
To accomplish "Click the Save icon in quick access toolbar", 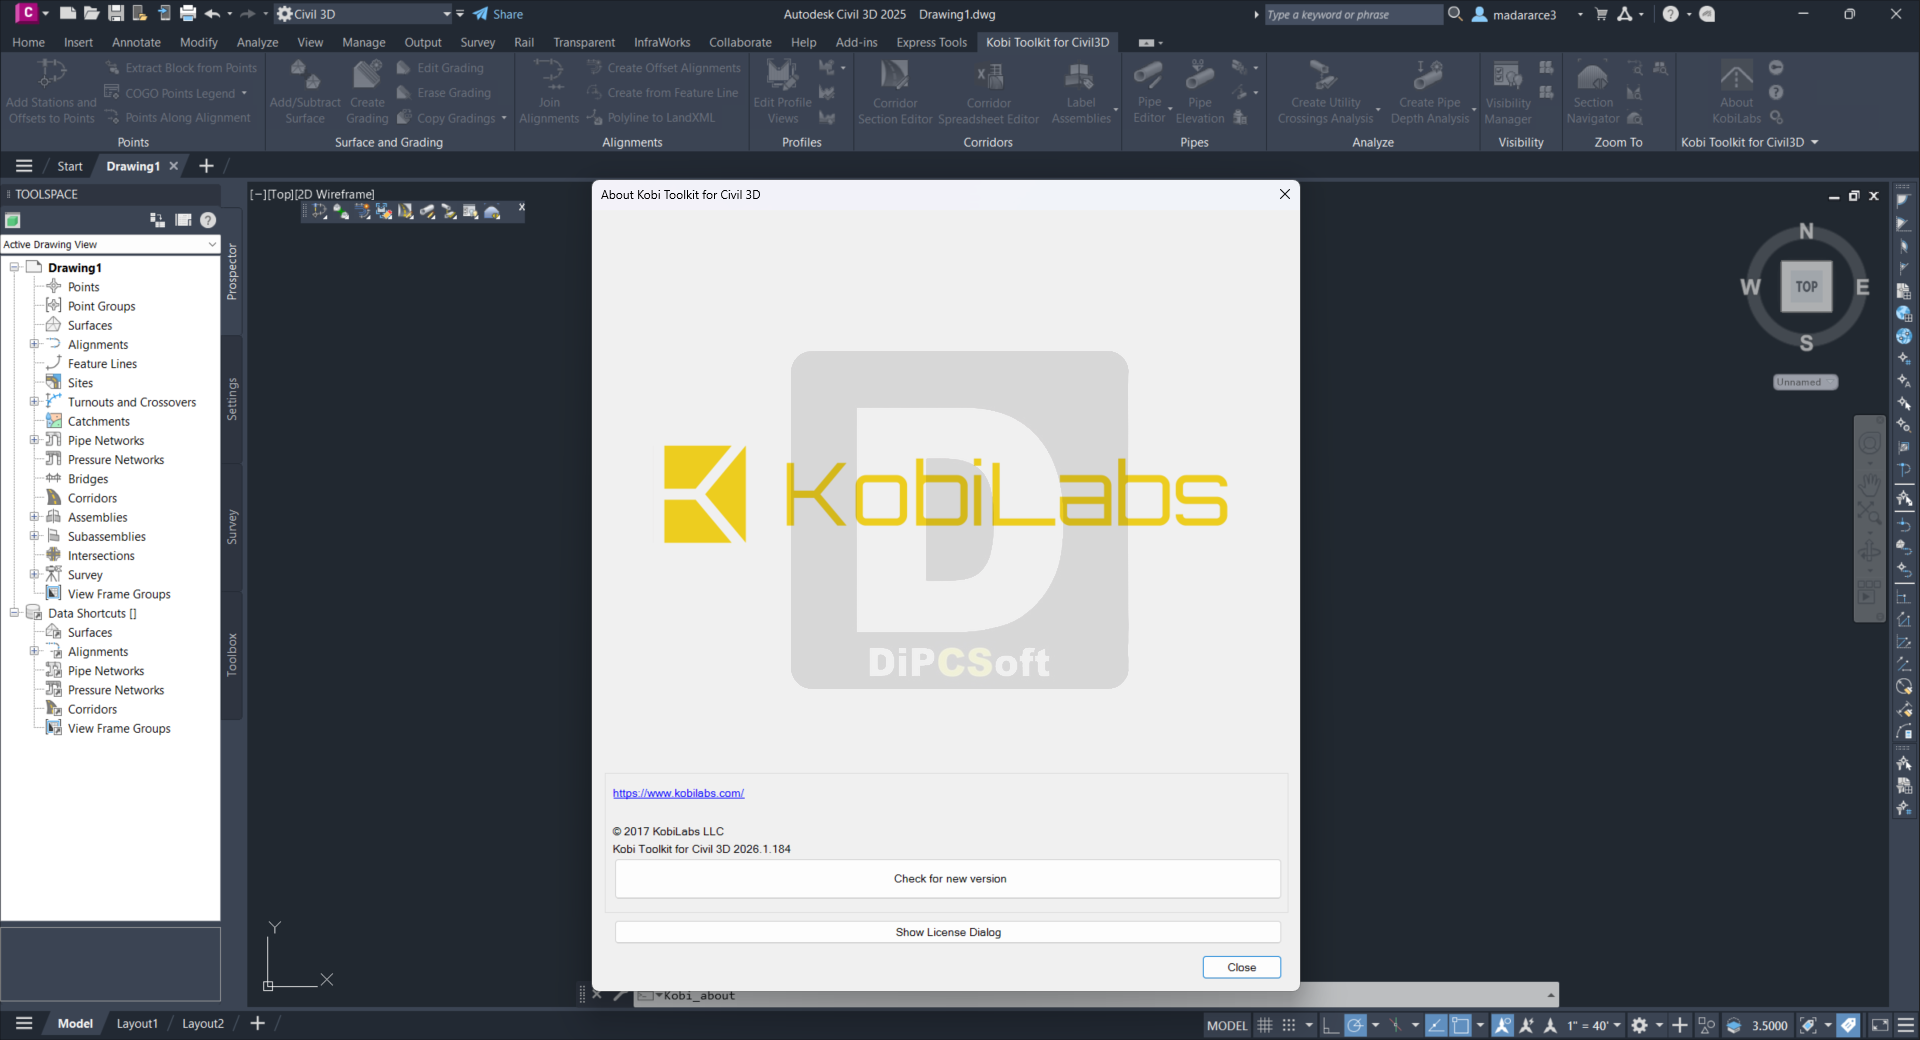I will pyautogui.click(x=116, y=14).
